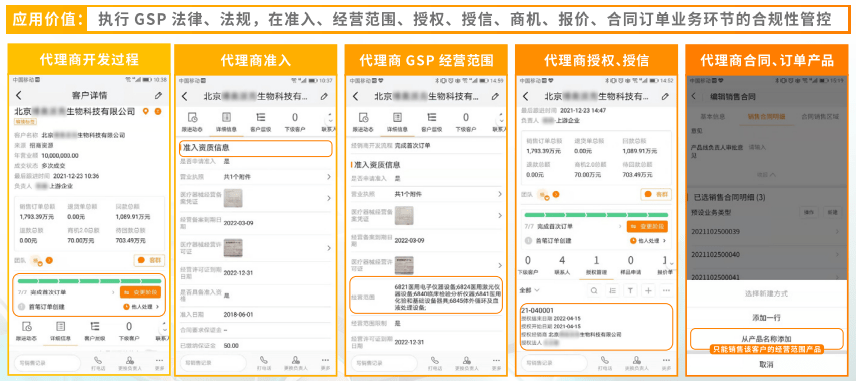Image resolution: width=856 pixels, height=381 pixels.
Task: Tap orange location pin beside company name
Action: coord(146,111)
